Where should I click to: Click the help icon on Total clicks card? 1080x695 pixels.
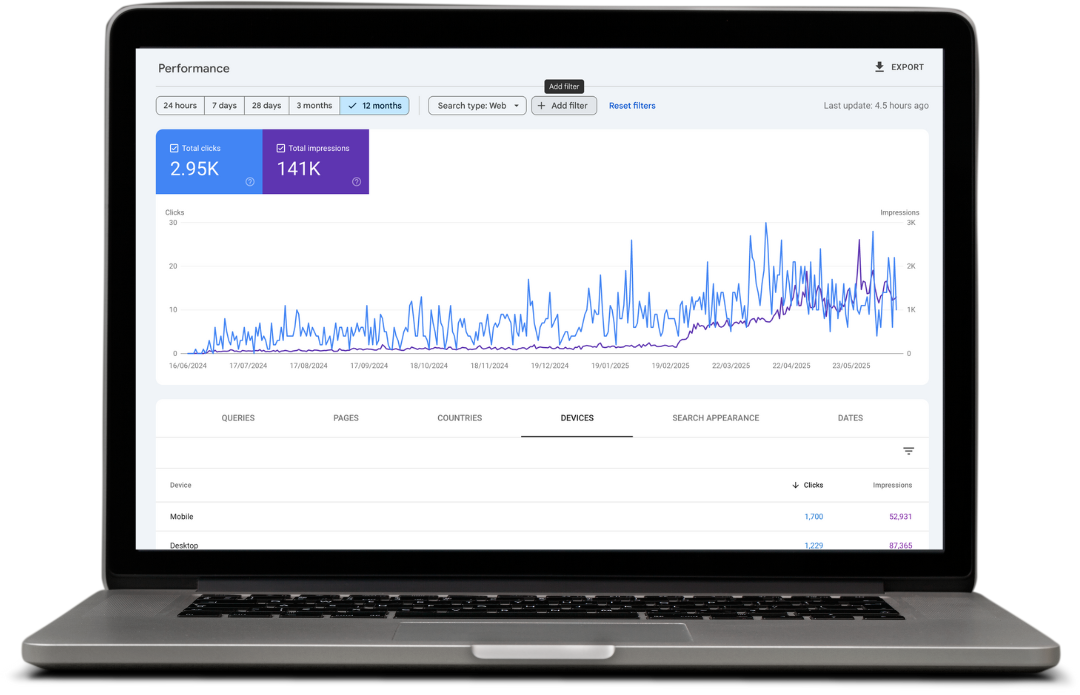(x=250, y=182)
